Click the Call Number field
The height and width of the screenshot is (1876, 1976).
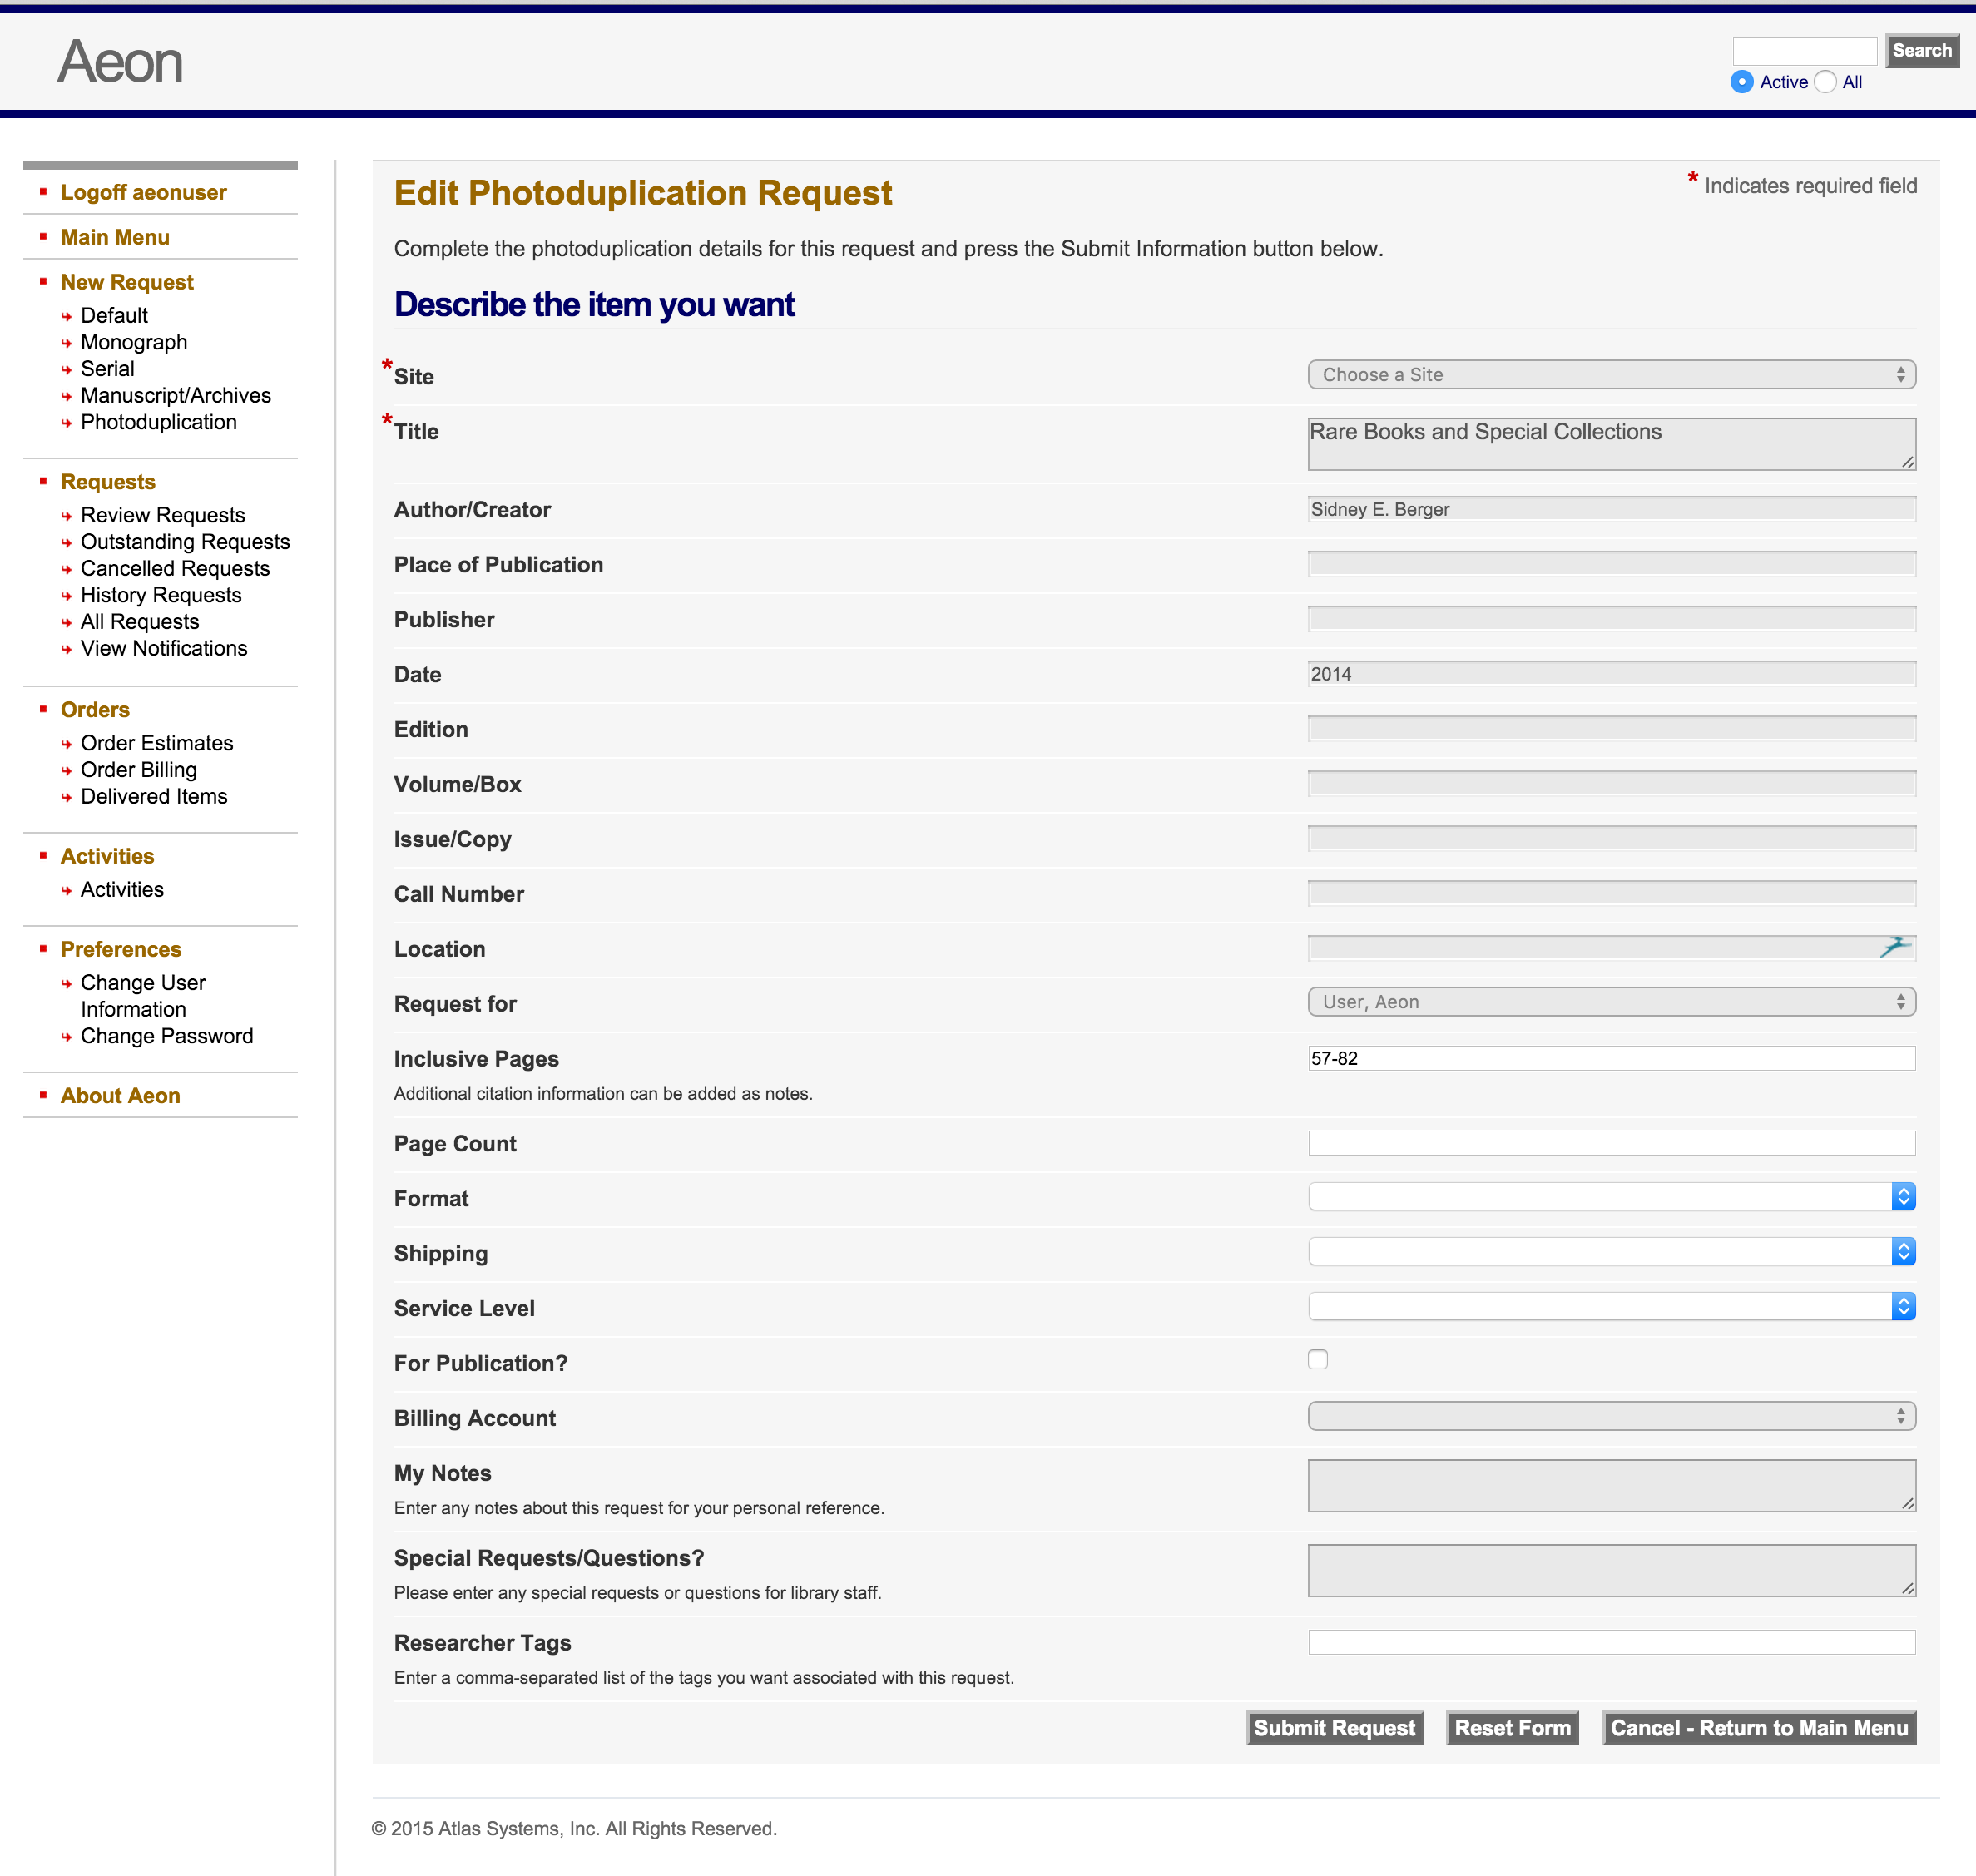click(1611, 894)
